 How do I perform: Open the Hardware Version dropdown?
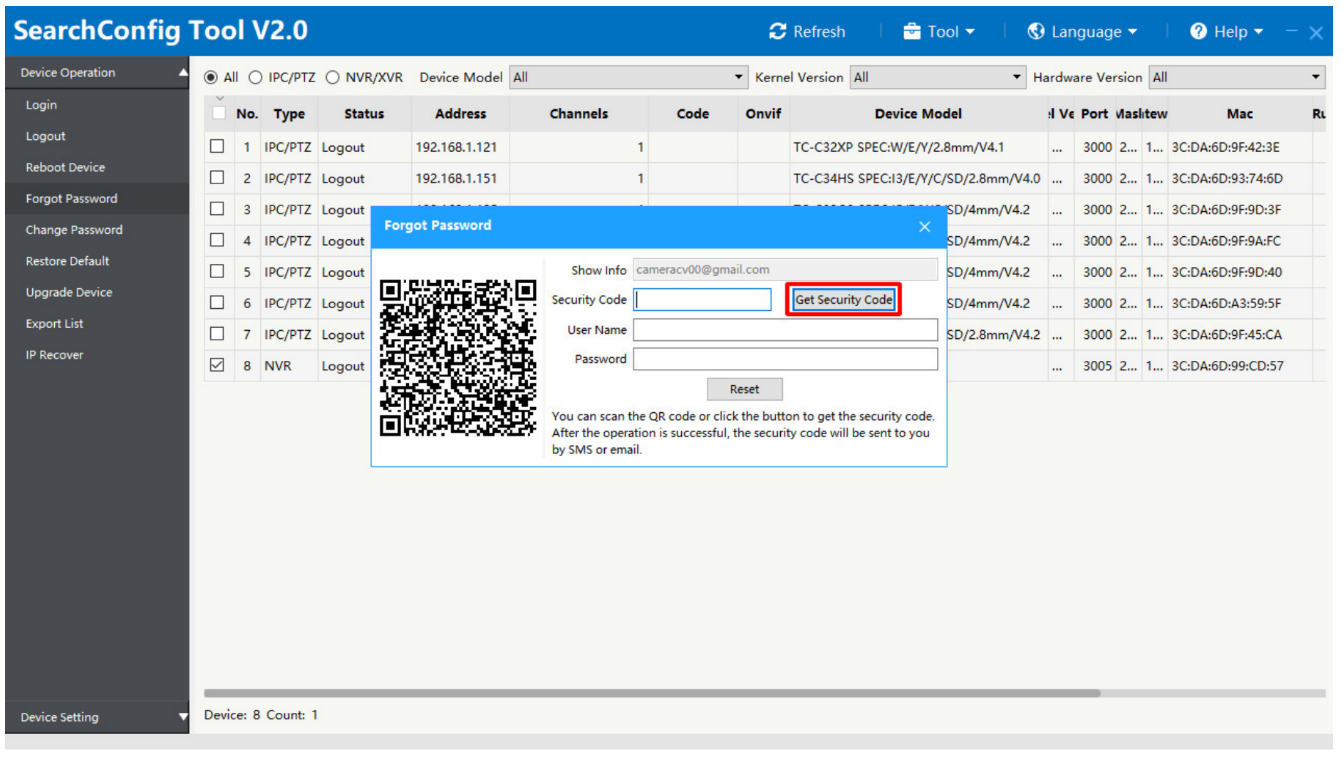[1236, 77]
